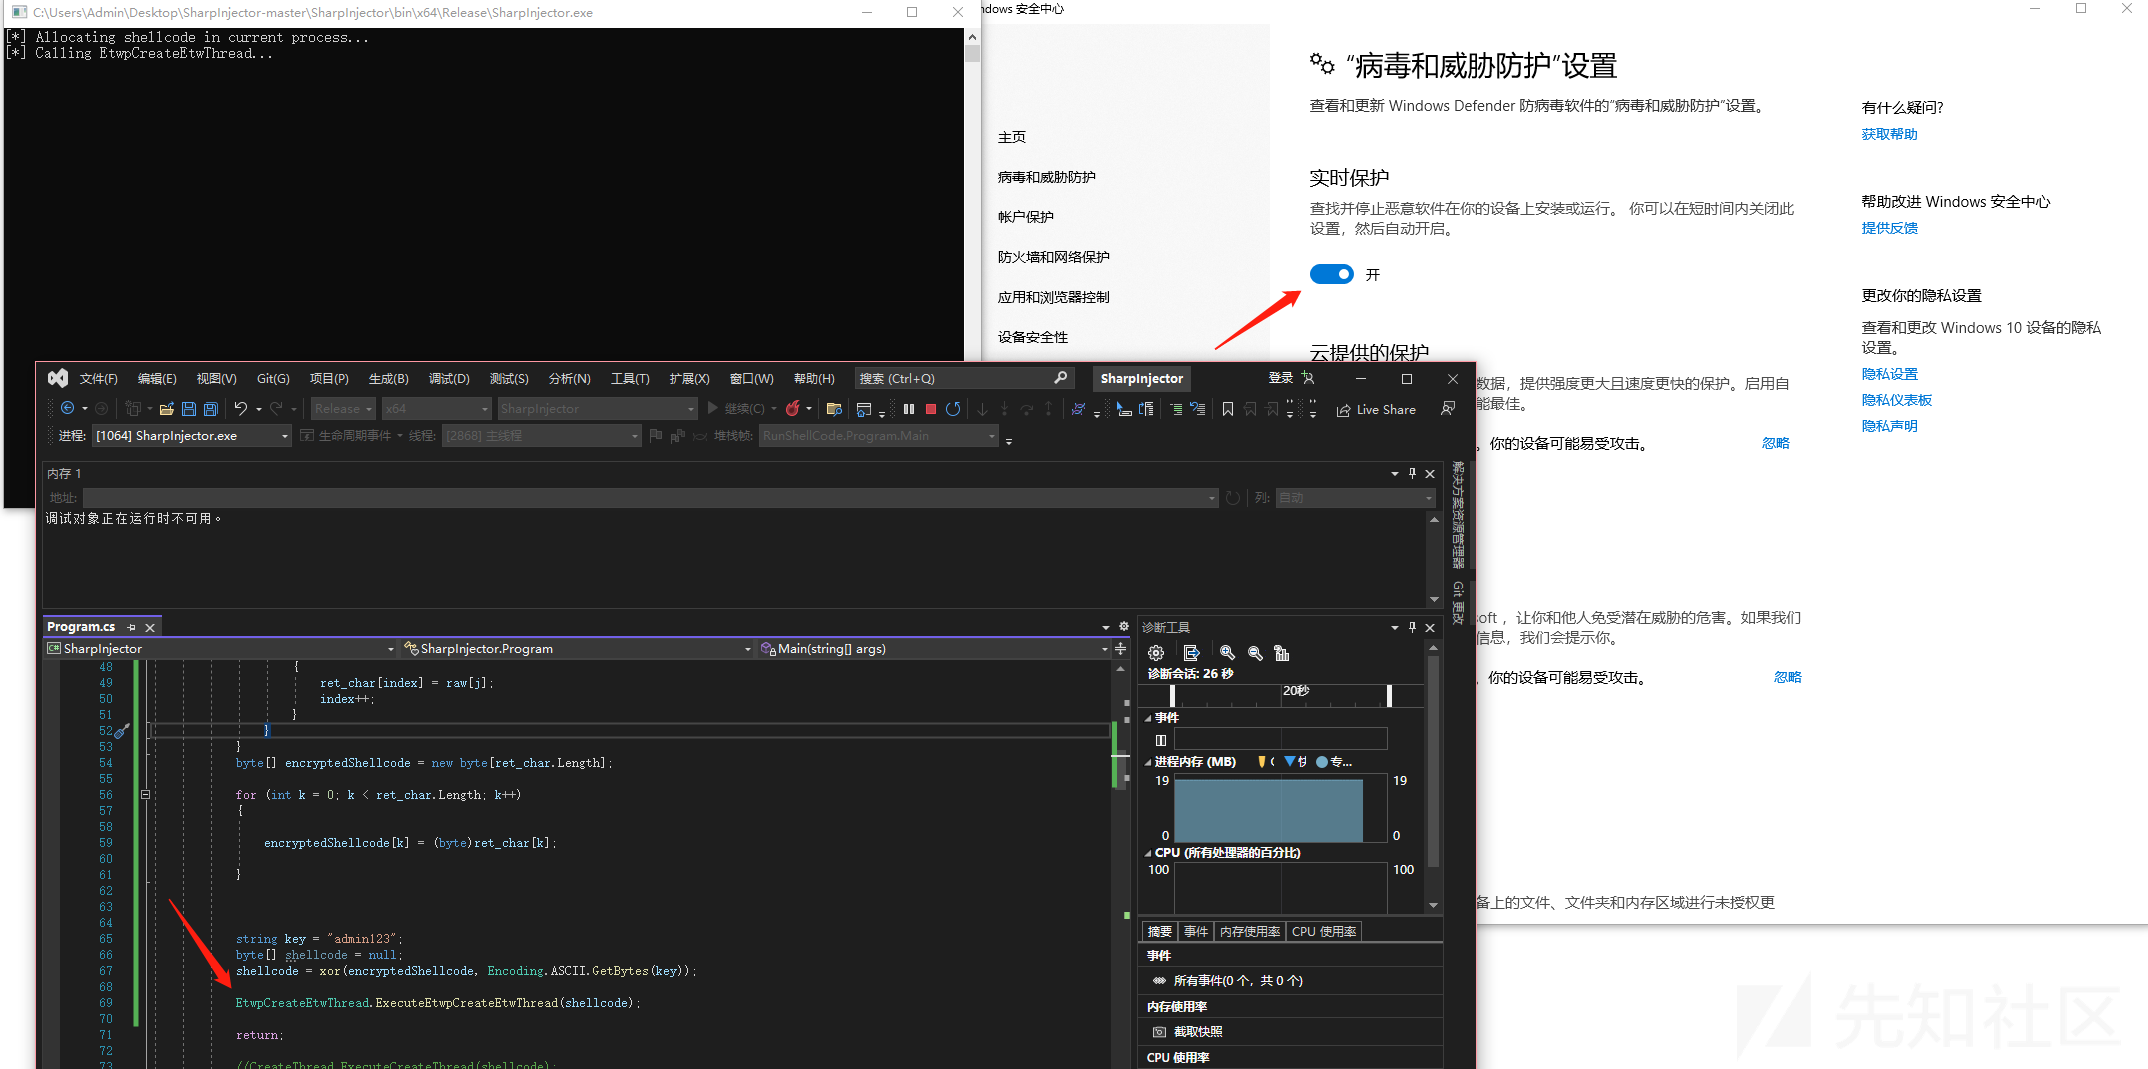Click the Hot Reload flame icon
This screenshot has height=1069, width=2148.
[x=793, y=408]
